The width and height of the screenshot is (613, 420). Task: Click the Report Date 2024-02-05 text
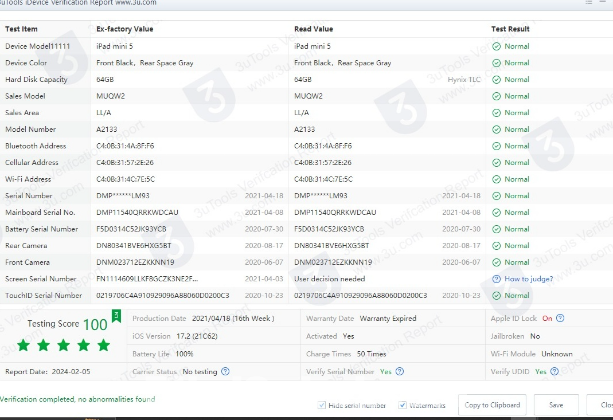click(x=48, y=372)
